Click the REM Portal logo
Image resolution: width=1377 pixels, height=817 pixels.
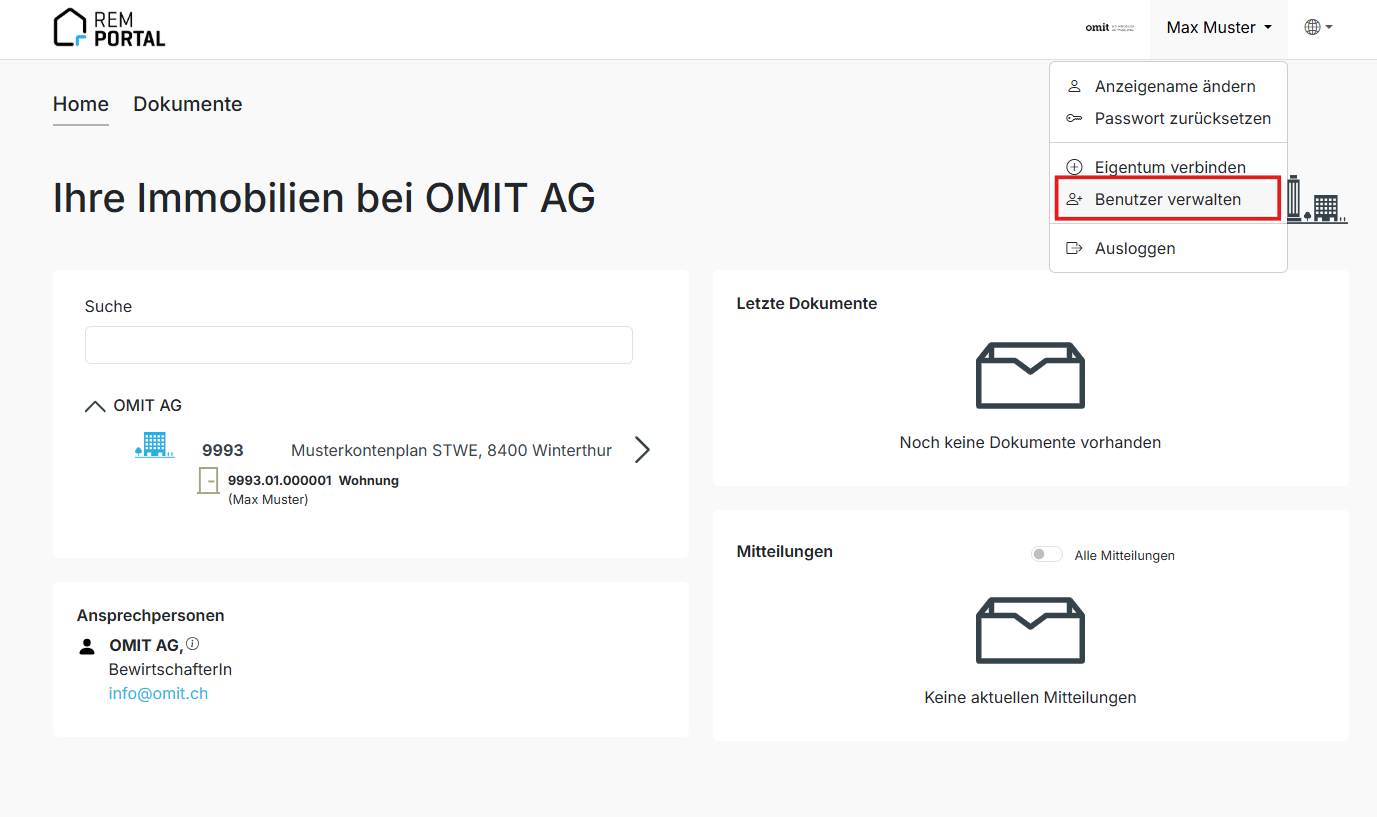(x=109, y=28)
